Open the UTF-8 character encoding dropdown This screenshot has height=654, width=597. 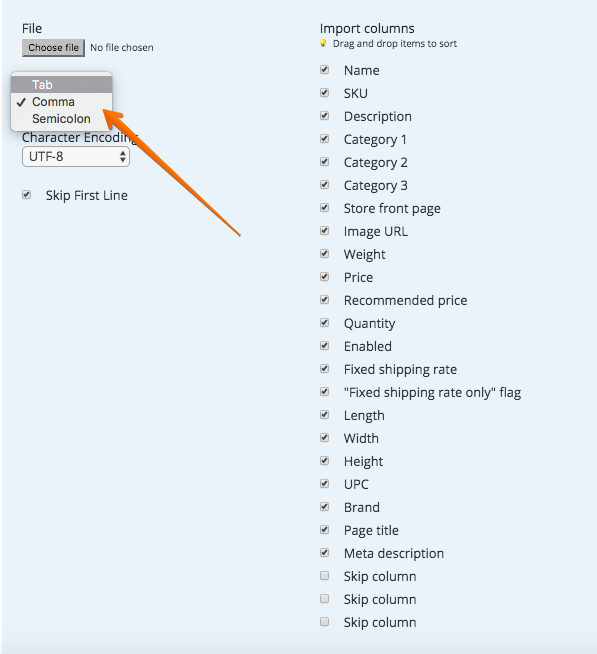pyautogui.click(x=76, y=157)
